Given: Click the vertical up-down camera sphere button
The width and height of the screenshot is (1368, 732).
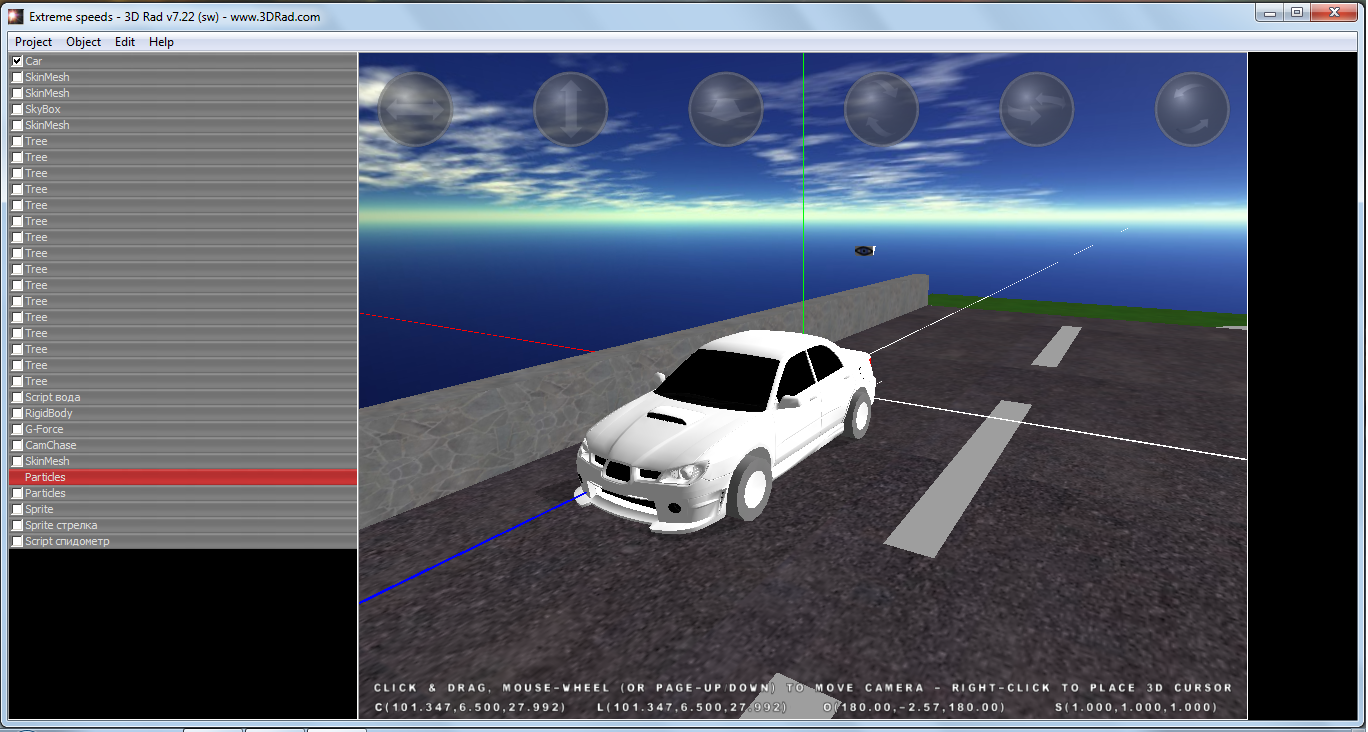Looking at the screenshot, I should click(571, 110).
